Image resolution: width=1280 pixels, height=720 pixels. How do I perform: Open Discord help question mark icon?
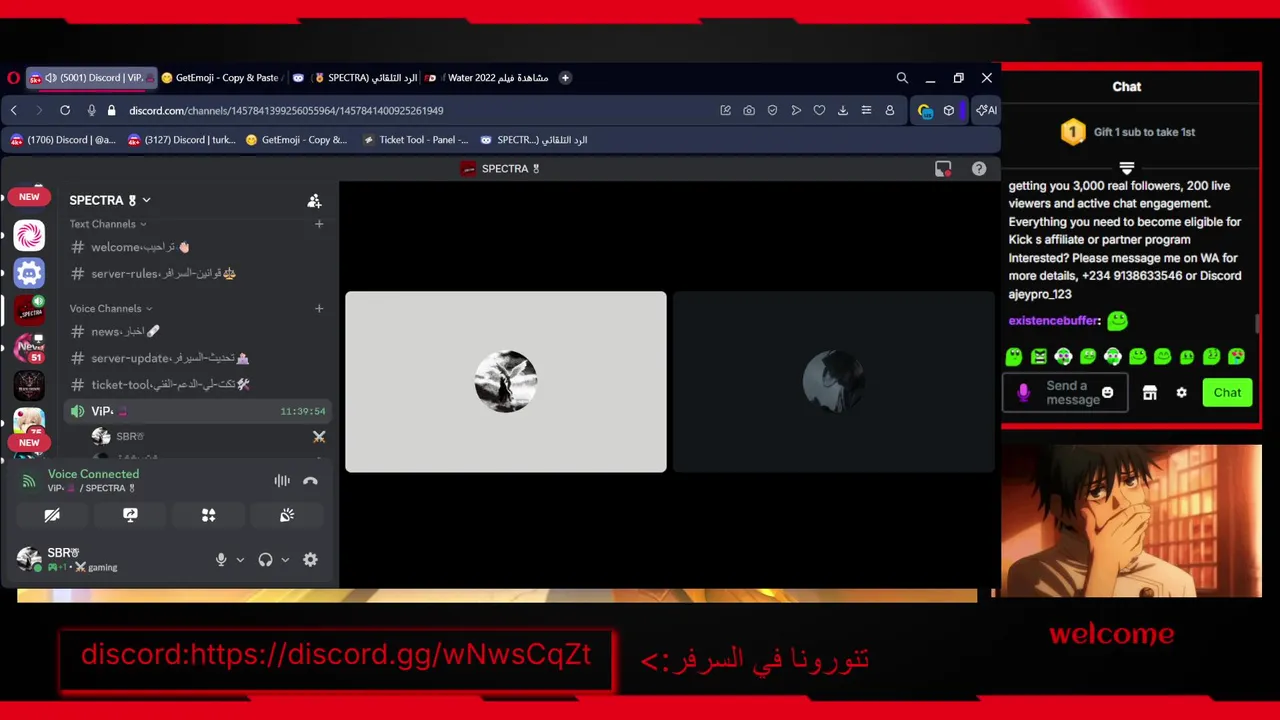(979, 169)
